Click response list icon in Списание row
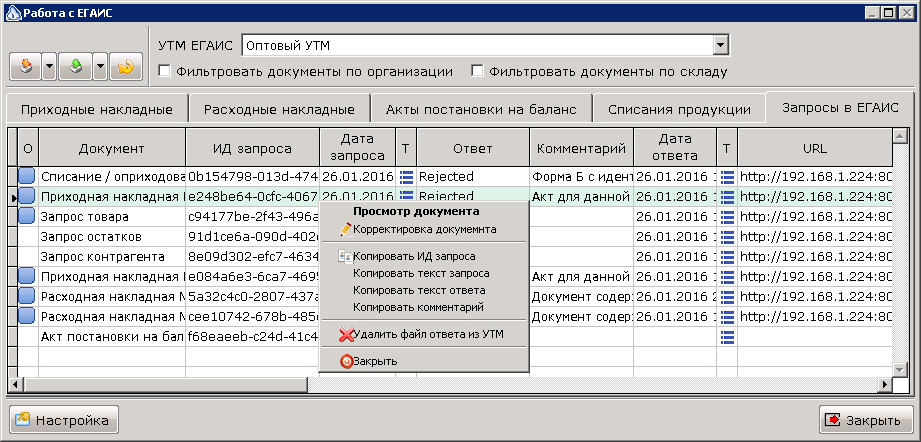Screen dimensions: 921x442 click(727, 177)
